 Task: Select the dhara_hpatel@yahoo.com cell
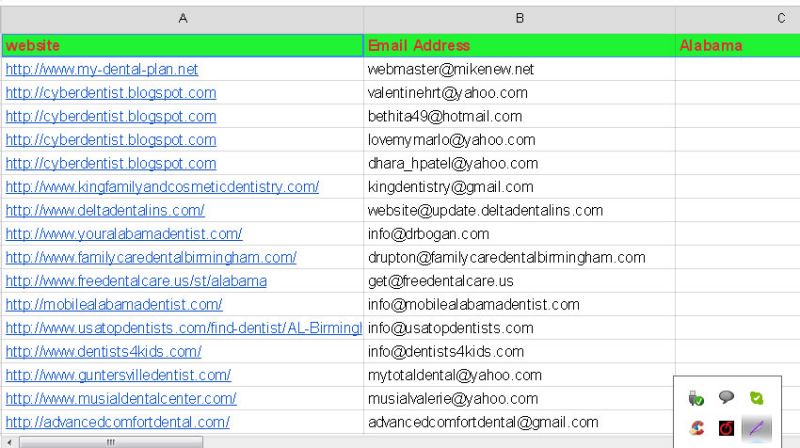[x=519, y=163]
